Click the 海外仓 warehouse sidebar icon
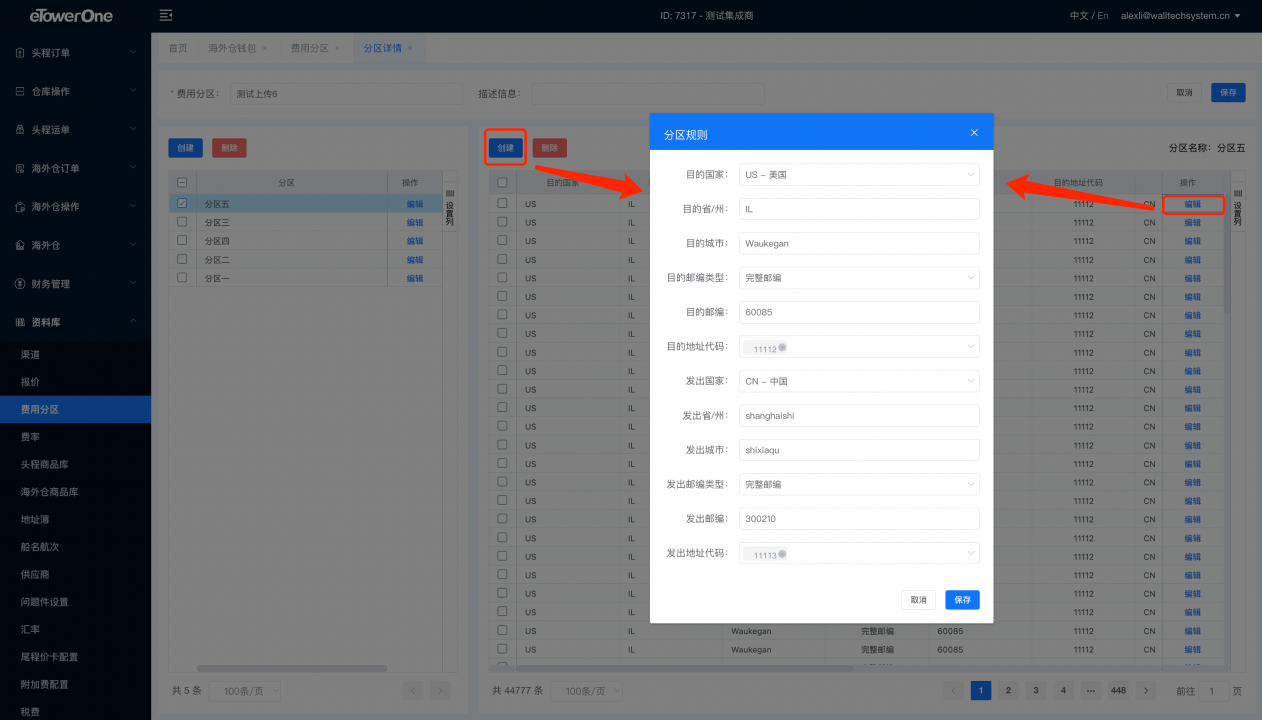This screenshot has height=720, width=1262. tap(20, 245)
